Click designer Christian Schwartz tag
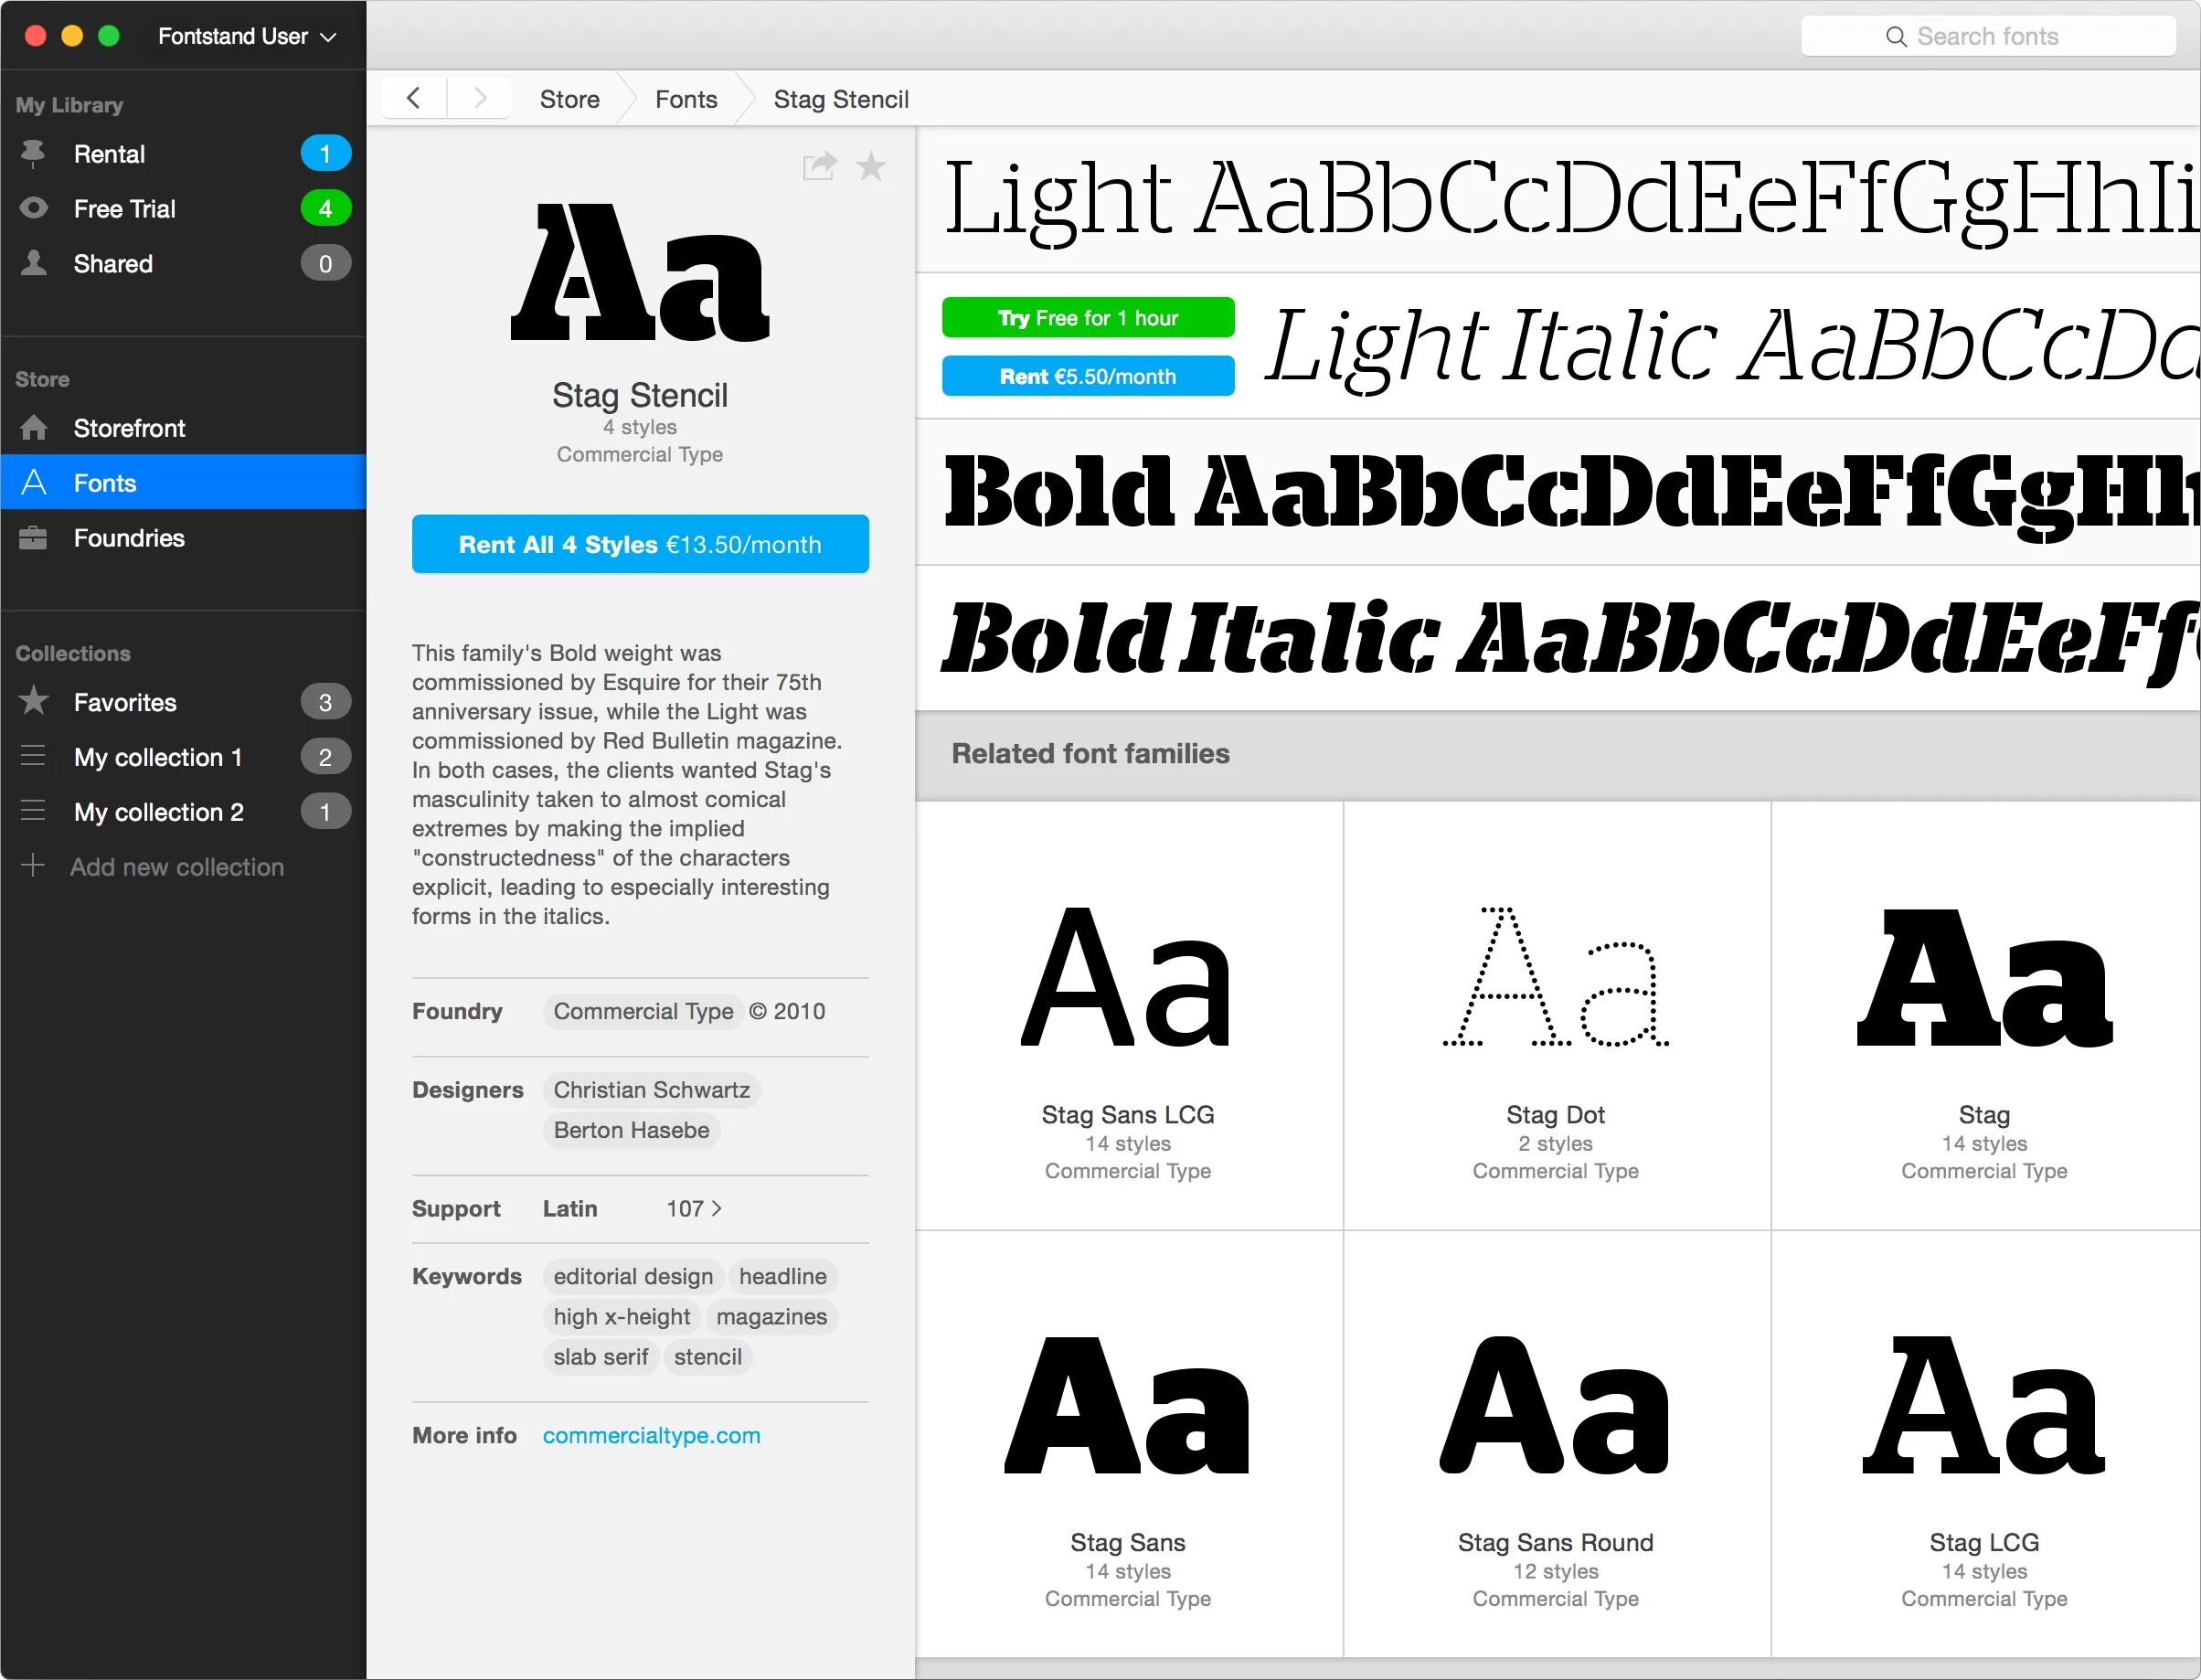 (651, 1090)
